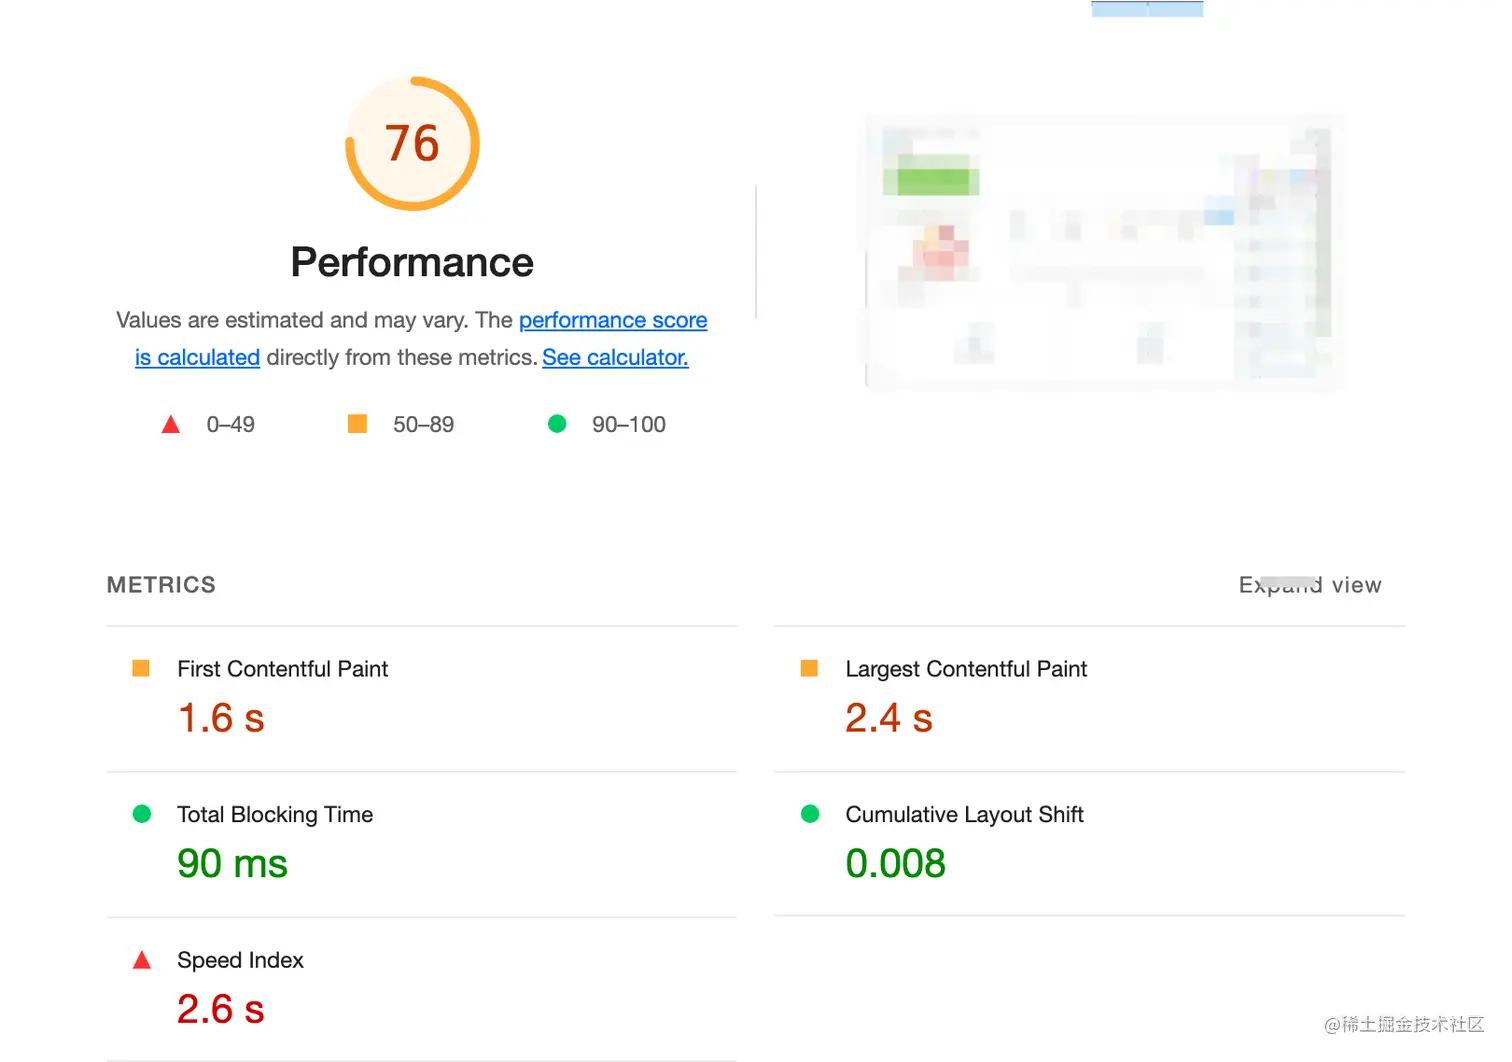Screen dimensions: 1512x1062
Task: Click the green circle beside Cumulative Layout Shift
Action: click(810, 814)
